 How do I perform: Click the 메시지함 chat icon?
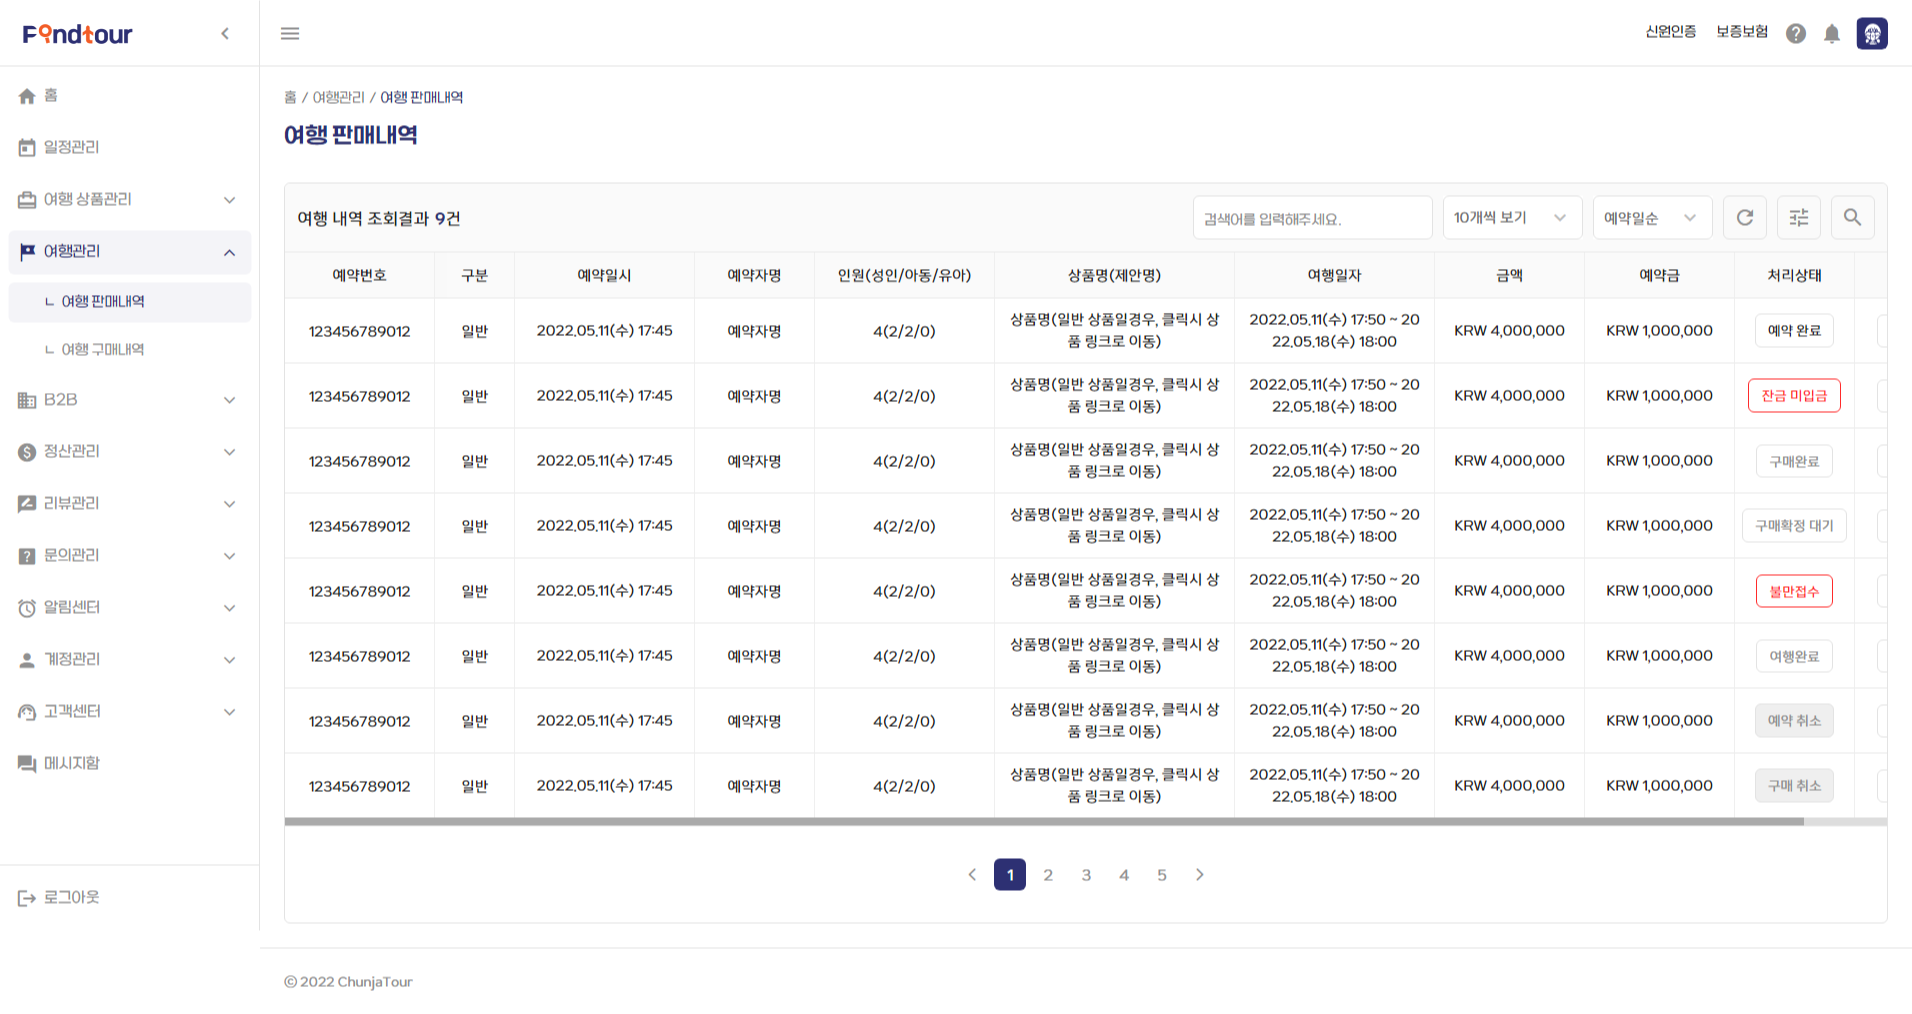point(27,764)
